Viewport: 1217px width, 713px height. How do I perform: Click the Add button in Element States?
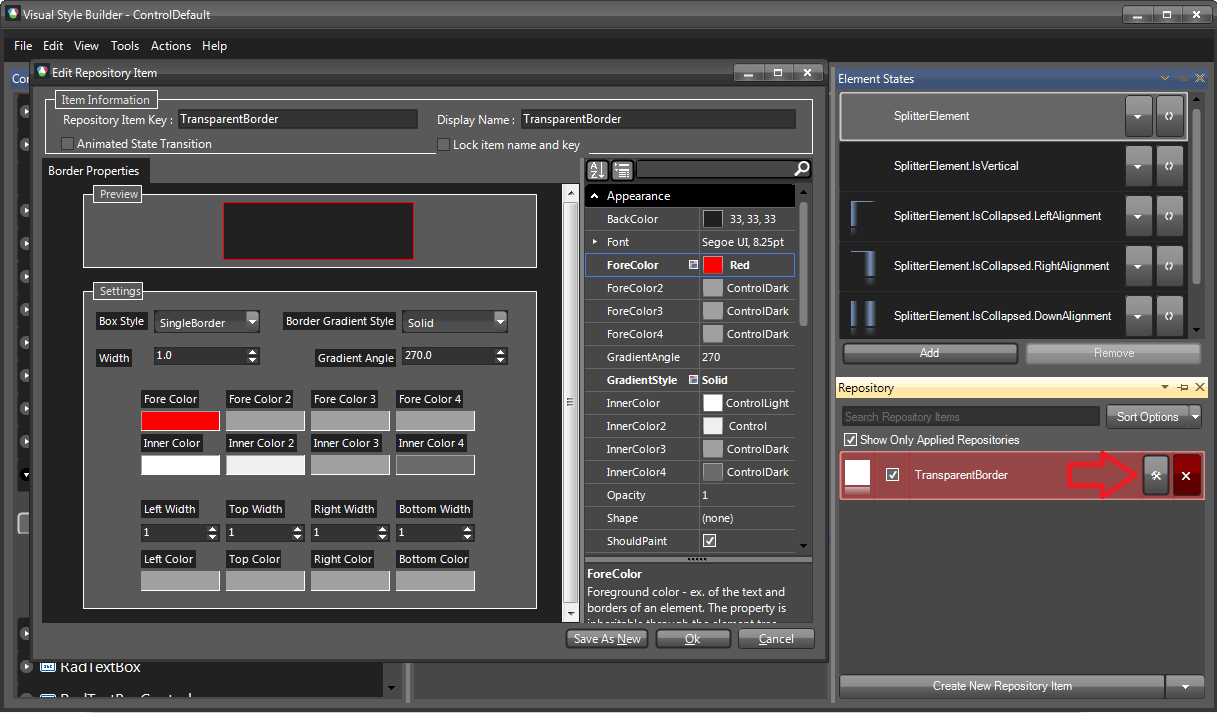coord(929,353)
